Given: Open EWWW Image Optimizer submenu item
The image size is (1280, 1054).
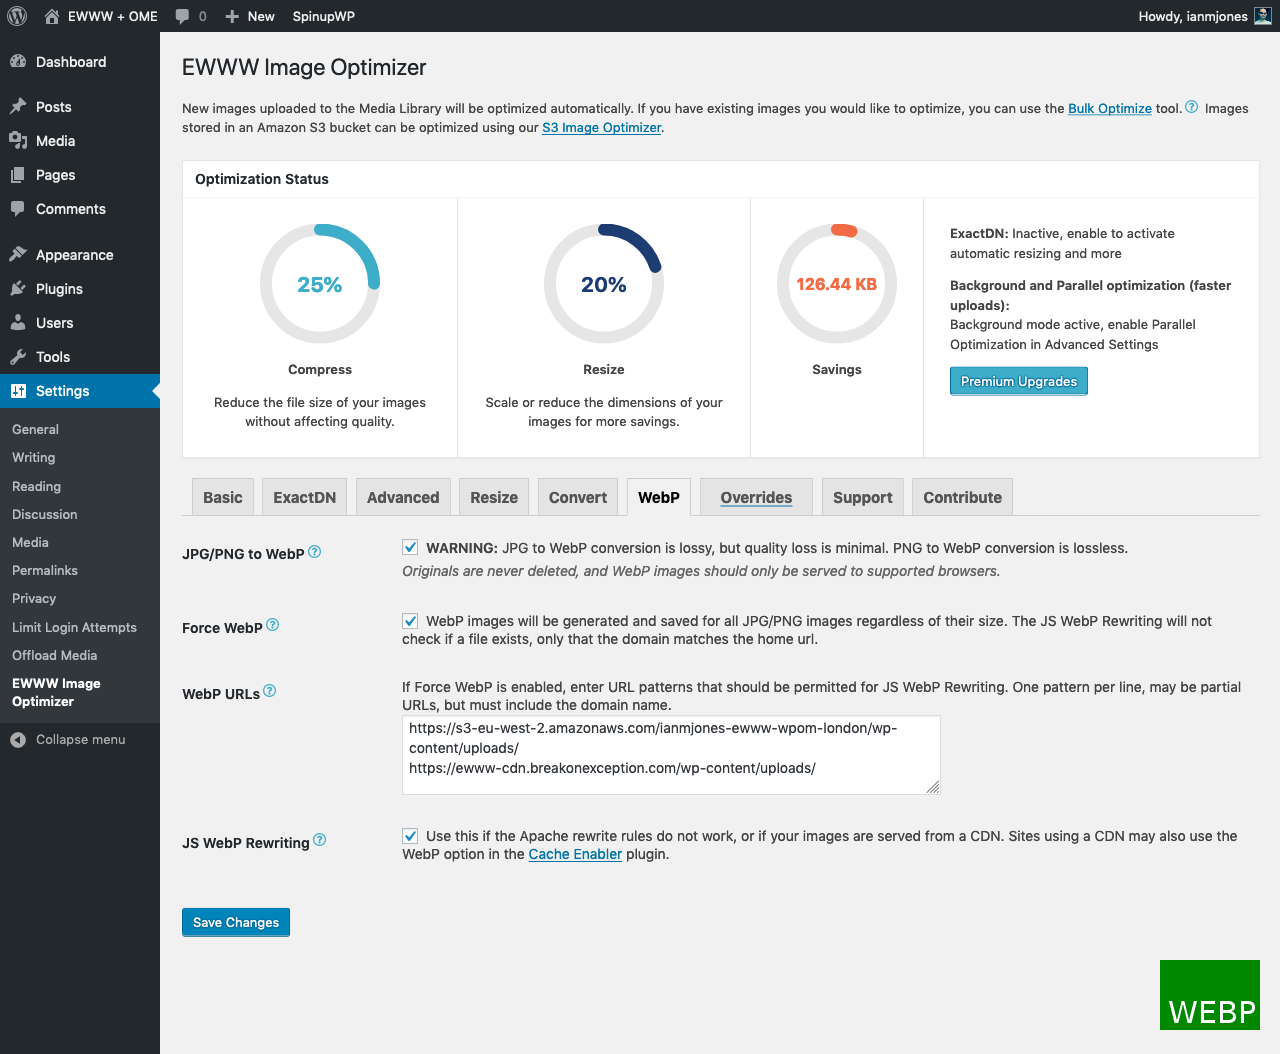Looking at the screenshot, I should coord(57,692).
